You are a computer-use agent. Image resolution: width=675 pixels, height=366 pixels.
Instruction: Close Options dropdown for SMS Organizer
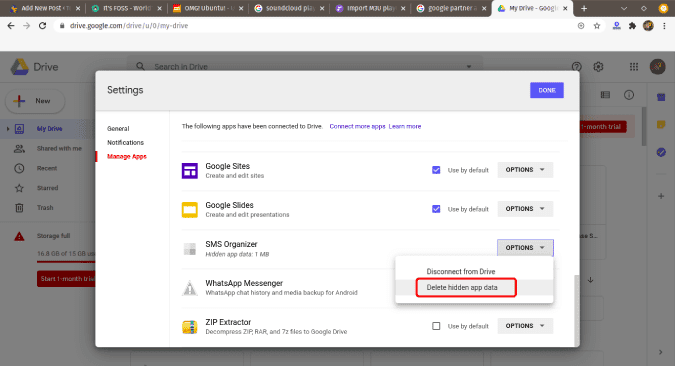pyautogui.click(x=525, y=248)
